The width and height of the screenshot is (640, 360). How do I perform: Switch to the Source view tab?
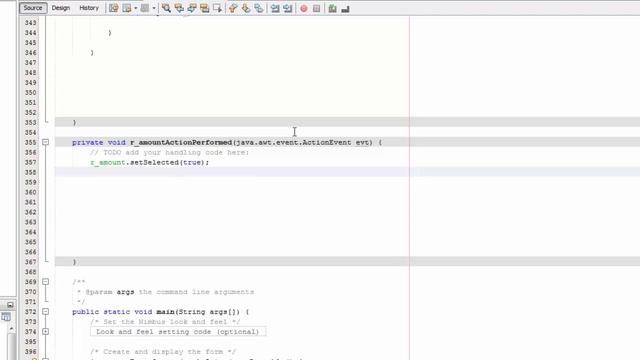coord(33,8)
